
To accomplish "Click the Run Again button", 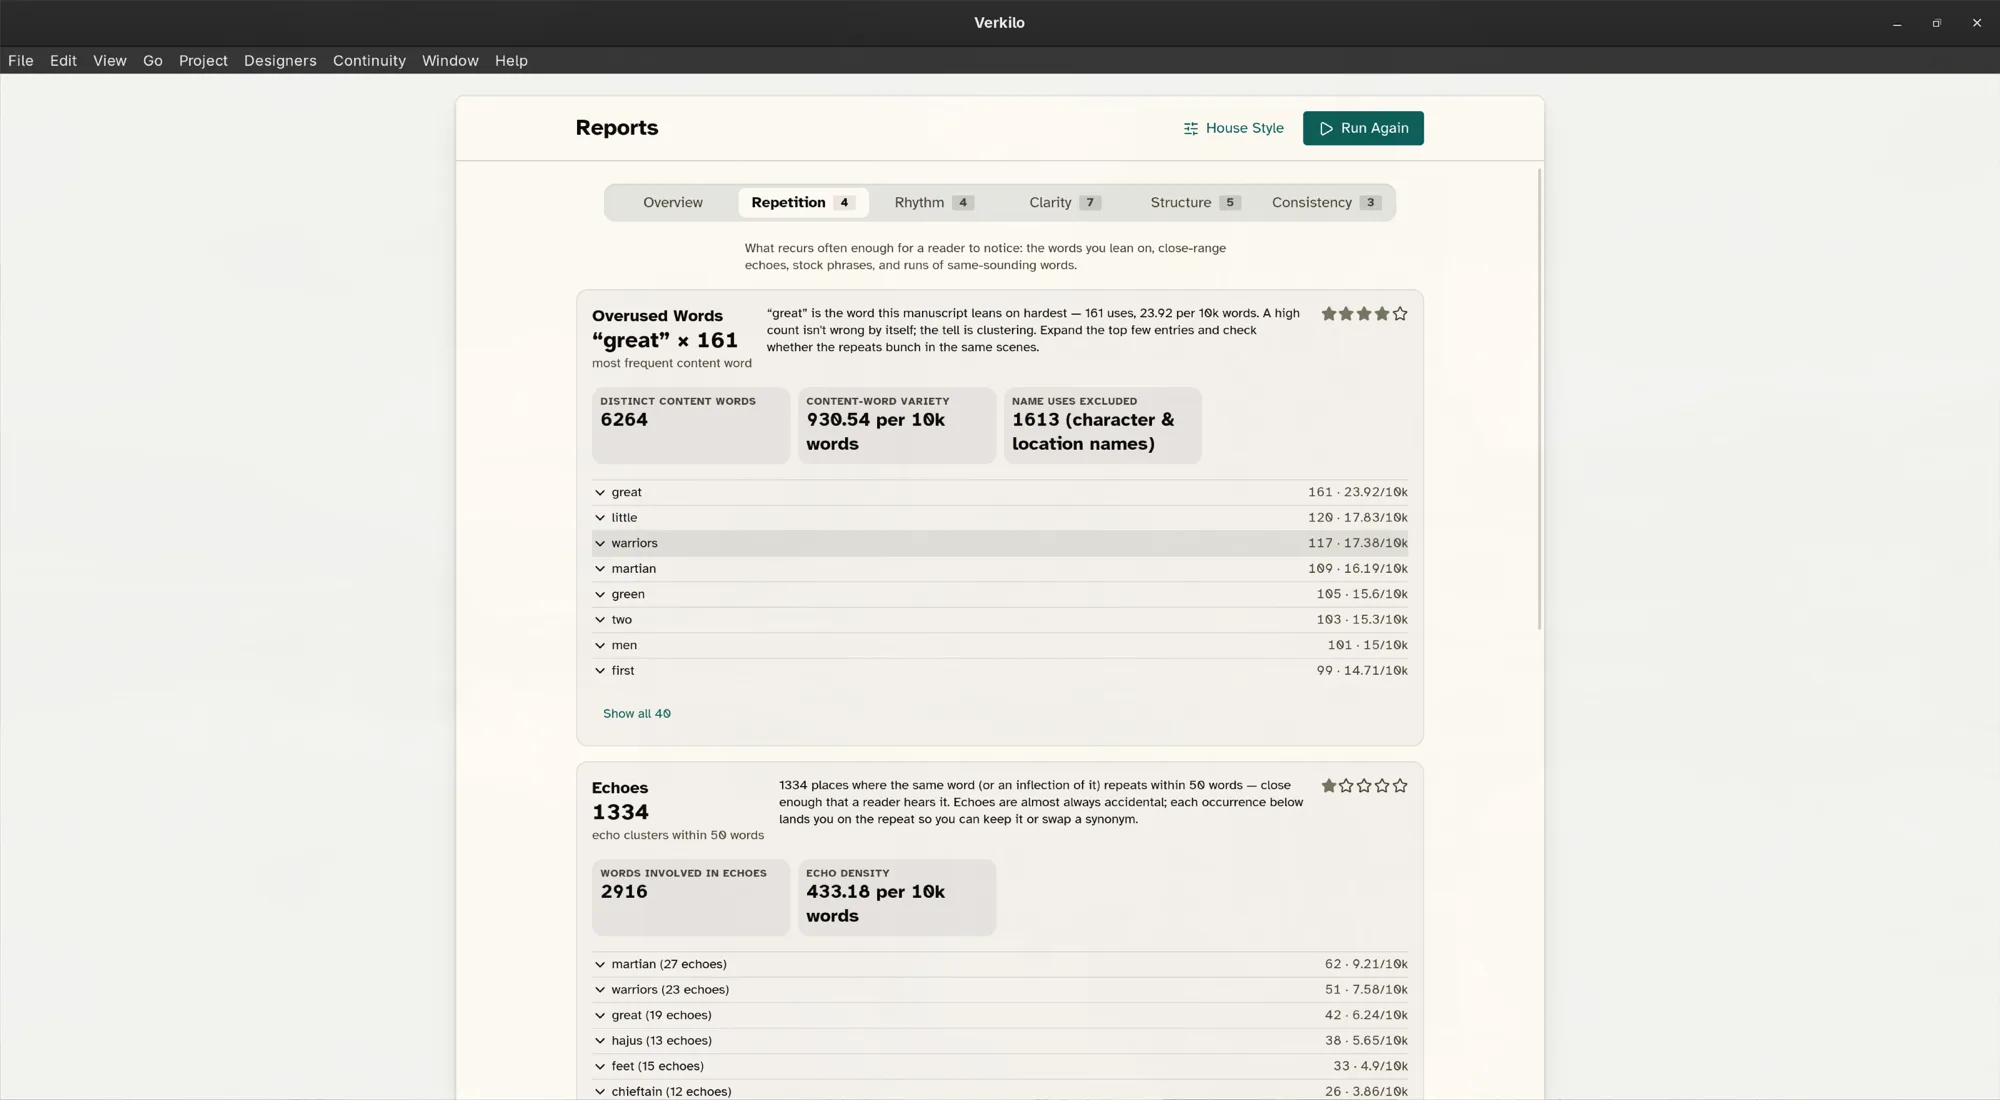I will coord(1363,128).
